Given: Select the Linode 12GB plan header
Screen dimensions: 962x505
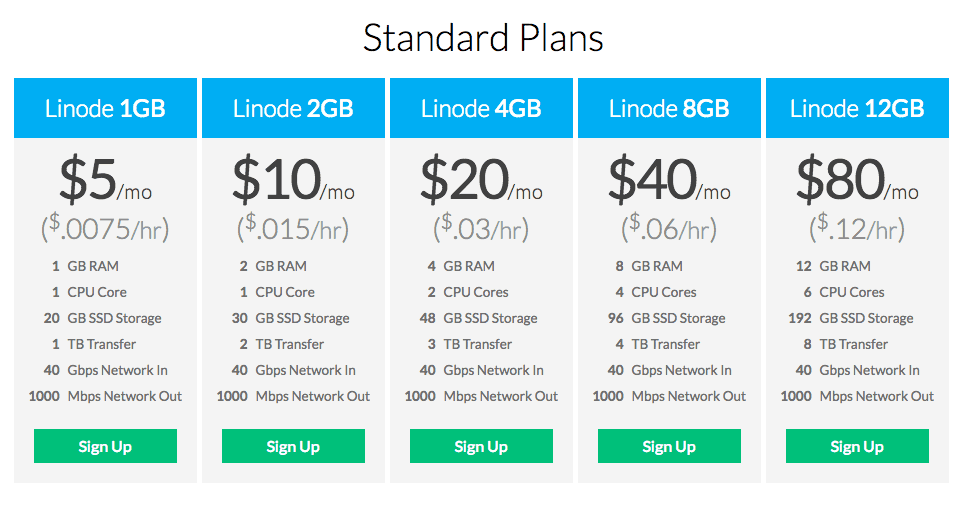Looking at the screenshot, I should pyautogui.click(x=857, y=108).
